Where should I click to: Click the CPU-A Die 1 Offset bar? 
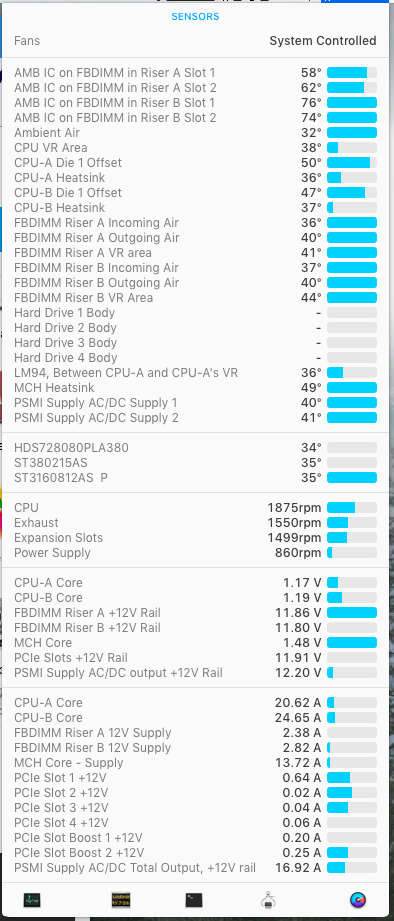click(x=352, y=163)
